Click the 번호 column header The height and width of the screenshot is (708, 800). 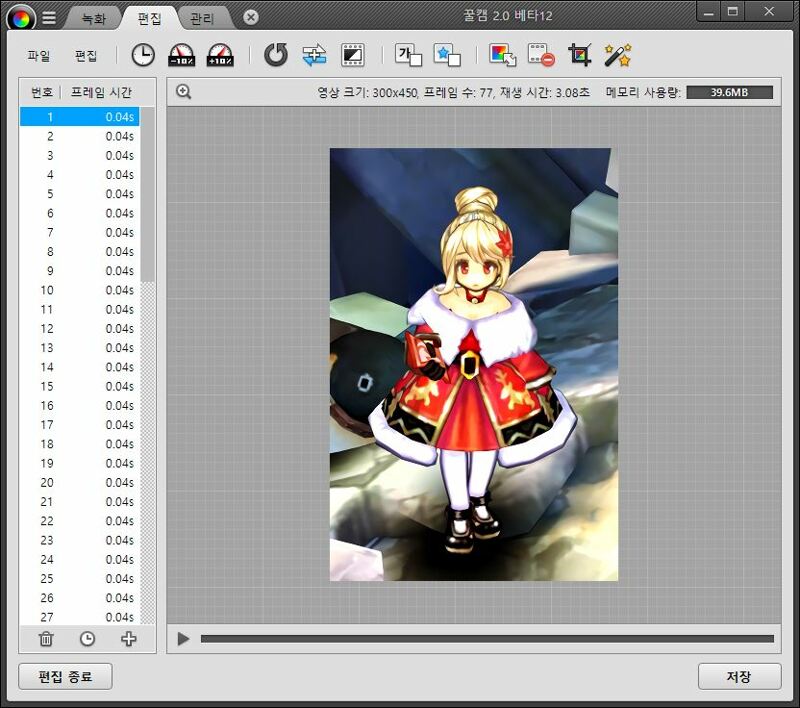point(42,92)
